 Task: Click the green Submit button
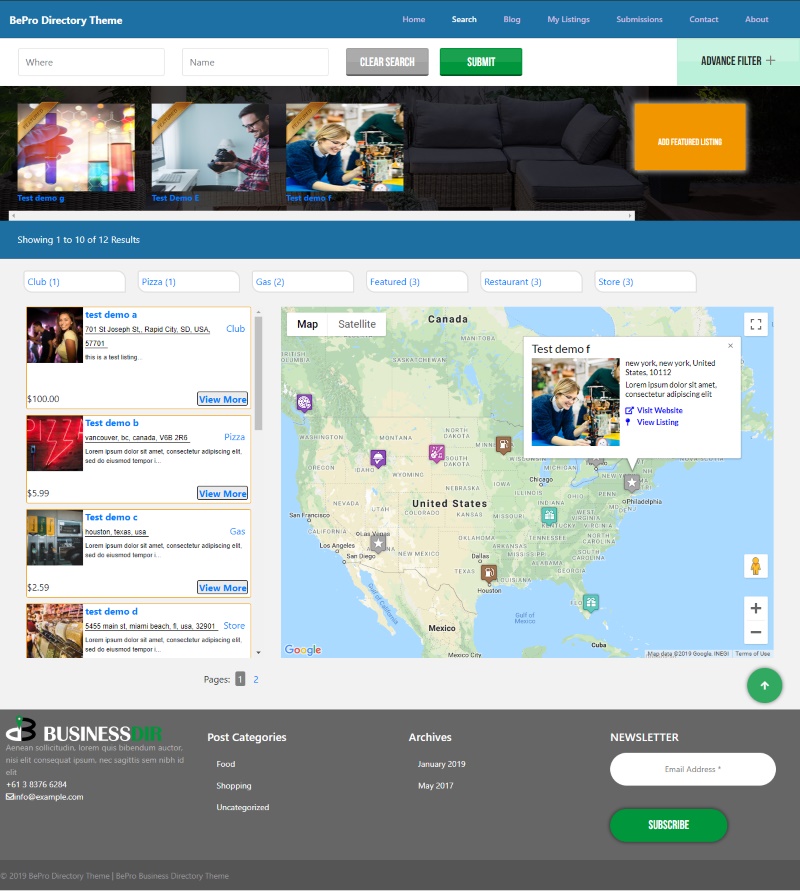click(481, 62)
